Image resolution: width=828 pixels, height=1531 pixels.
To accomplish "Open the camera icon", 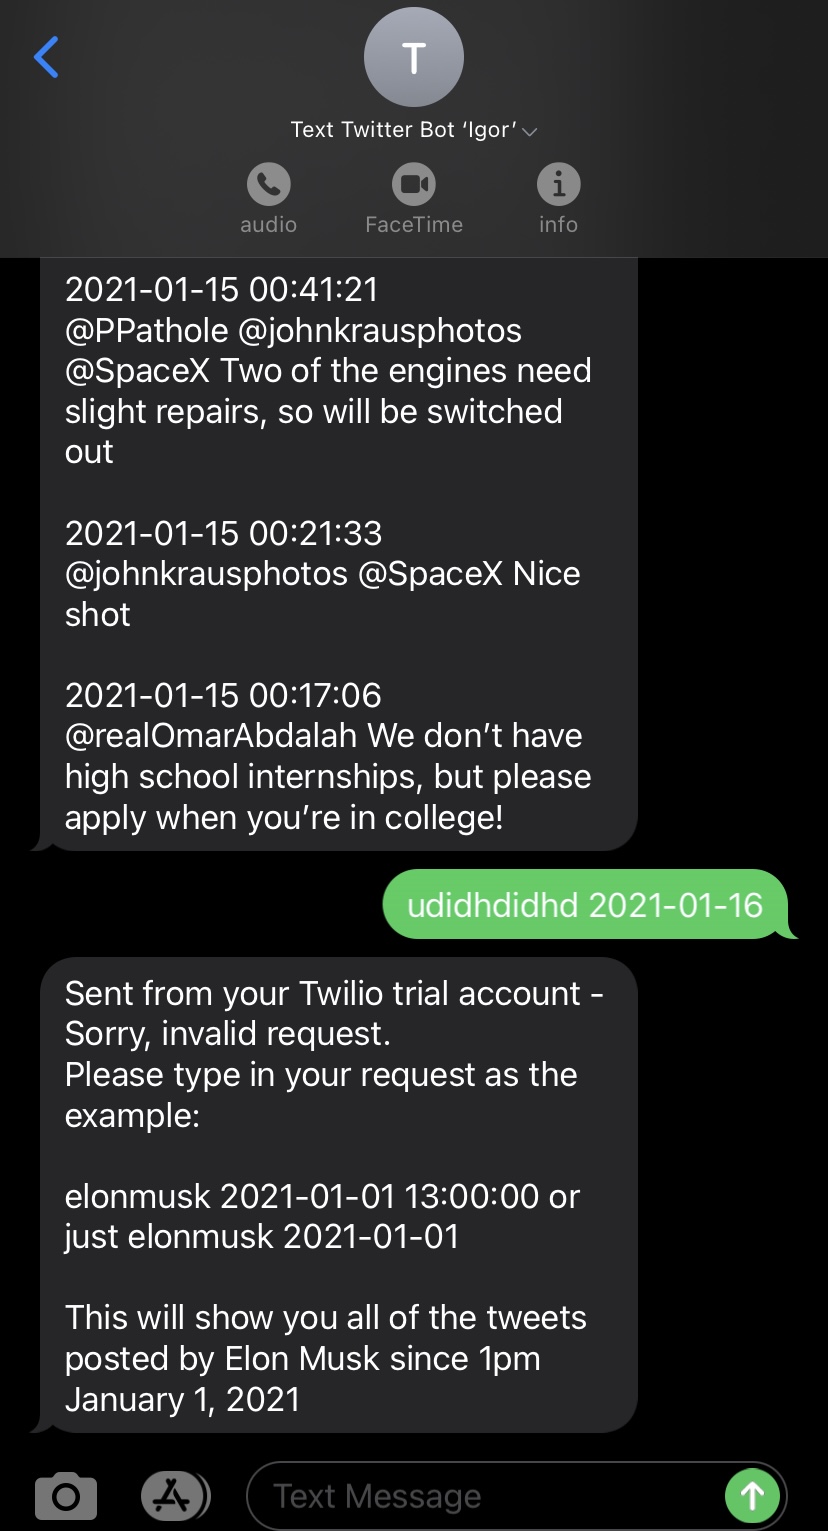I will pyautogui.click(x=66, y=1496).
